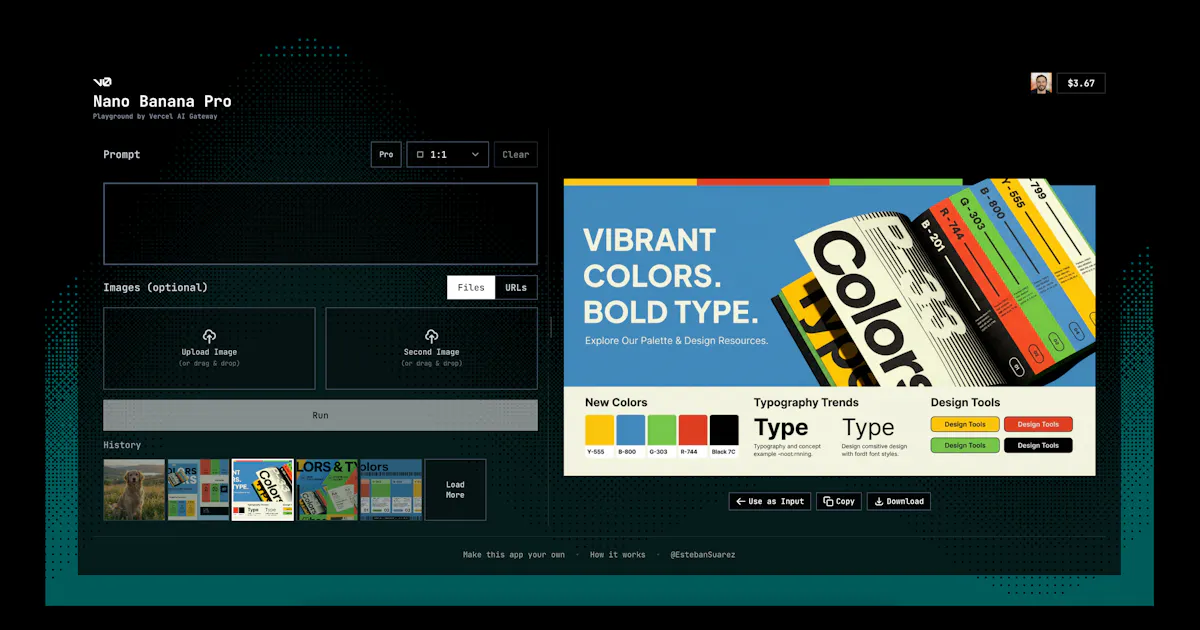This screenshot has height=630, width=1200.
Task: Click the Upload Image cloud icon
Action: click(209, 336)
